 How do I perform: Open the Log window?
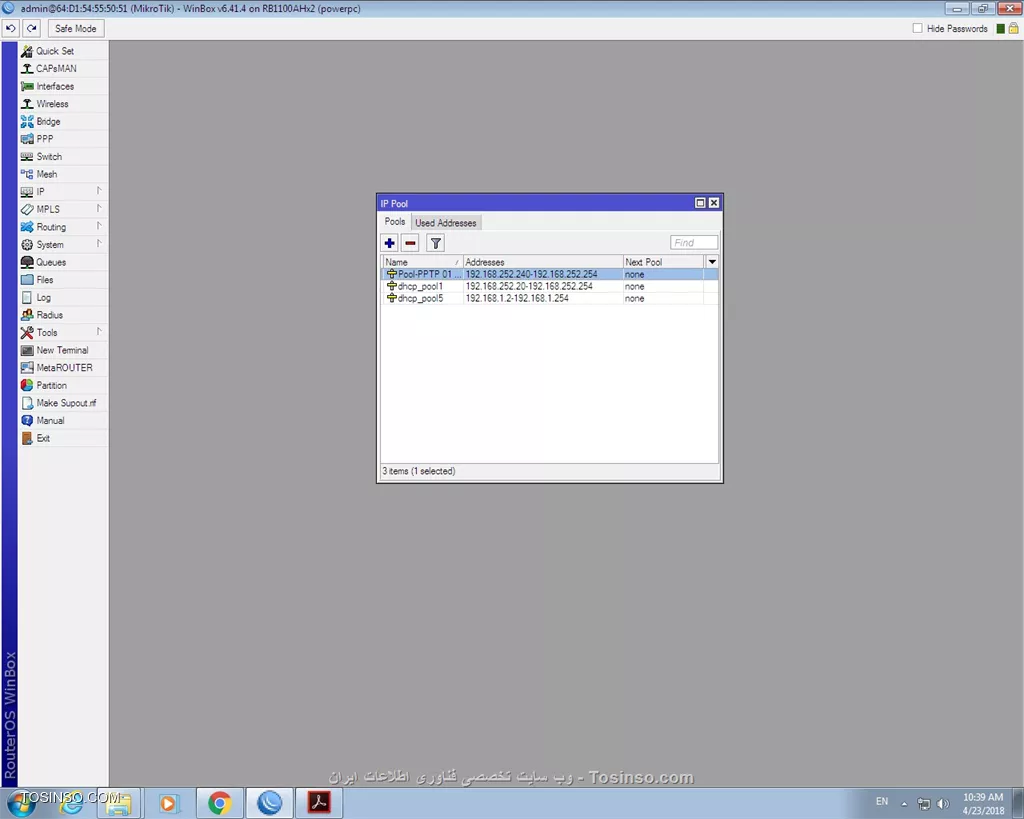(x=63, y=297)
